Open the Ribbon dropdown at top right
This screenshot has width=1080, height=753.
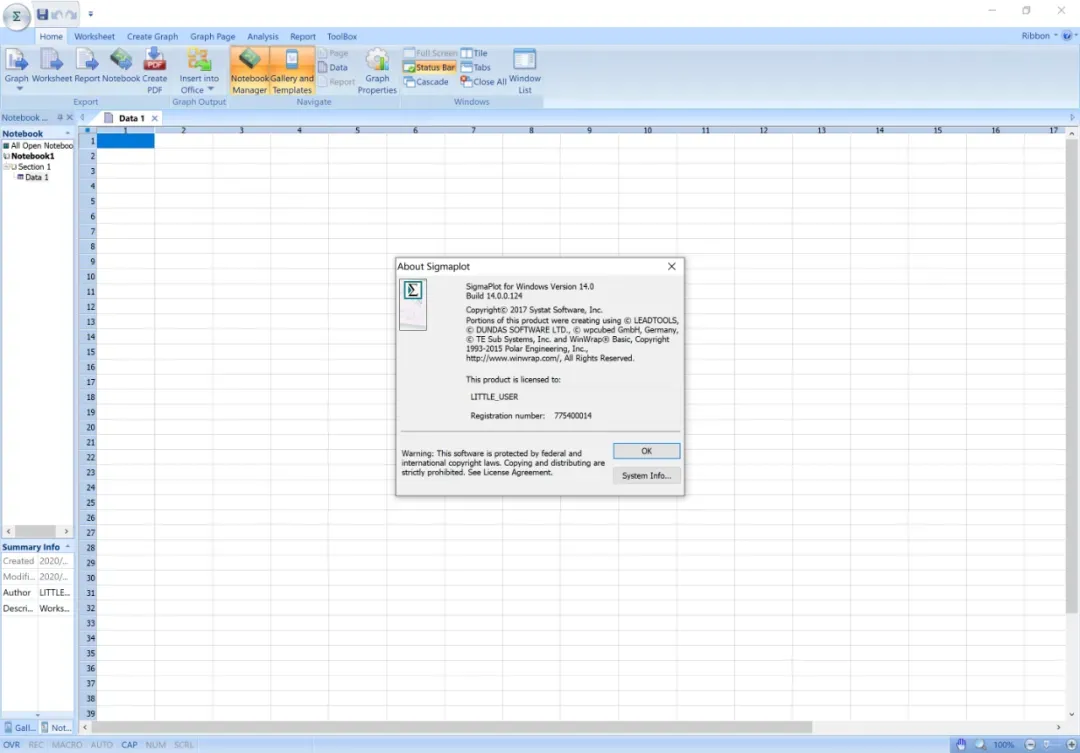[x=1039, y=36]
